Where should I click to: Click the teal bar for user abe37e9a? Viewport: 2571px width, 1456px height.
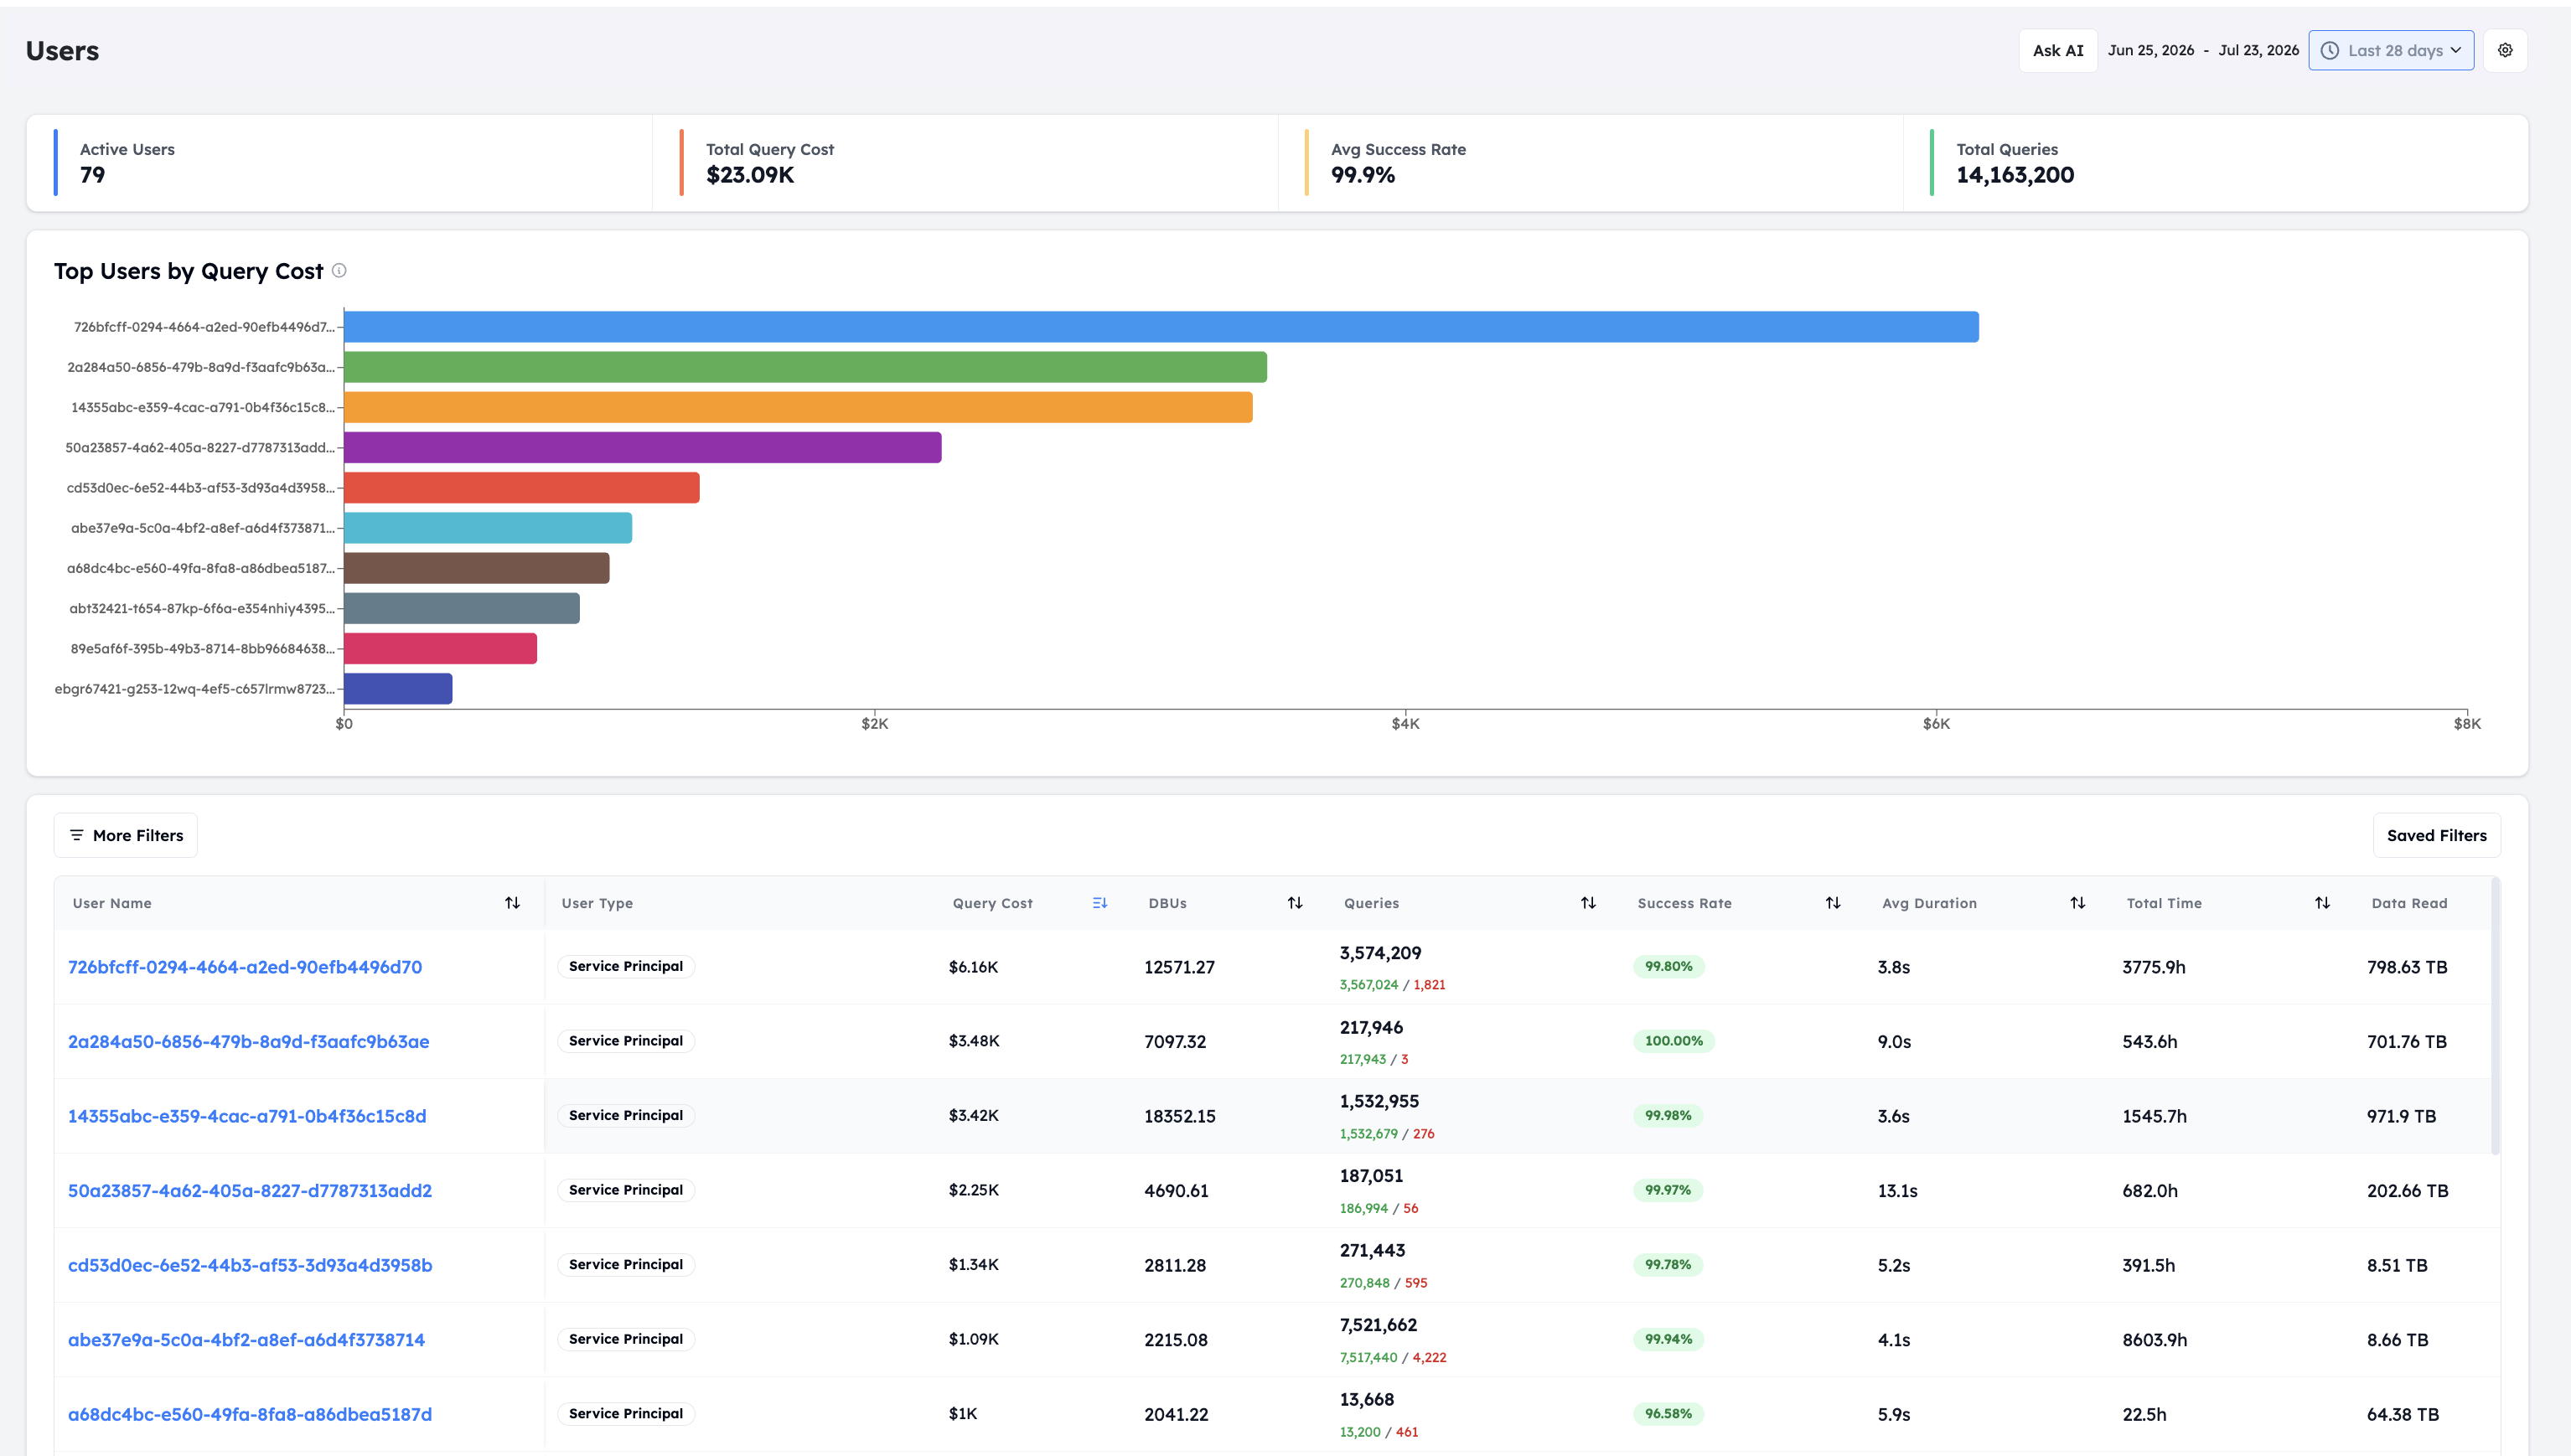click(488, 528)
